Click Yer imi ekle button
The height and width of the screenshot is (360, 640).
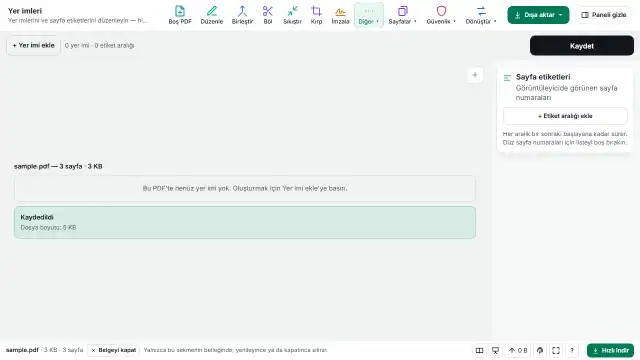coord(33,45)
